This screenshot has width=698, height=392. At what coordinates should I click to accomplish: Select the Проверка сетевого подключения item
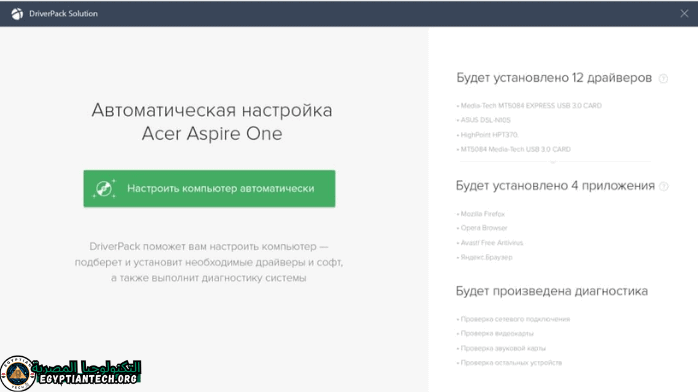click(x=515, y=319)
